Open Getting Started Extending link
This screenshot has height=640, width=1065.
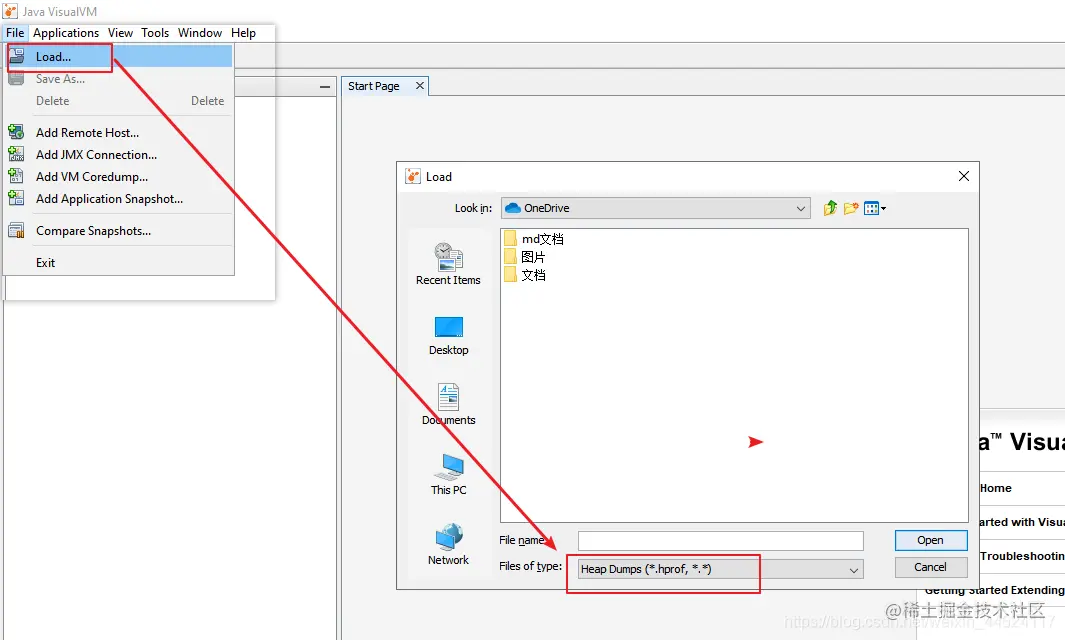point(995,590)
